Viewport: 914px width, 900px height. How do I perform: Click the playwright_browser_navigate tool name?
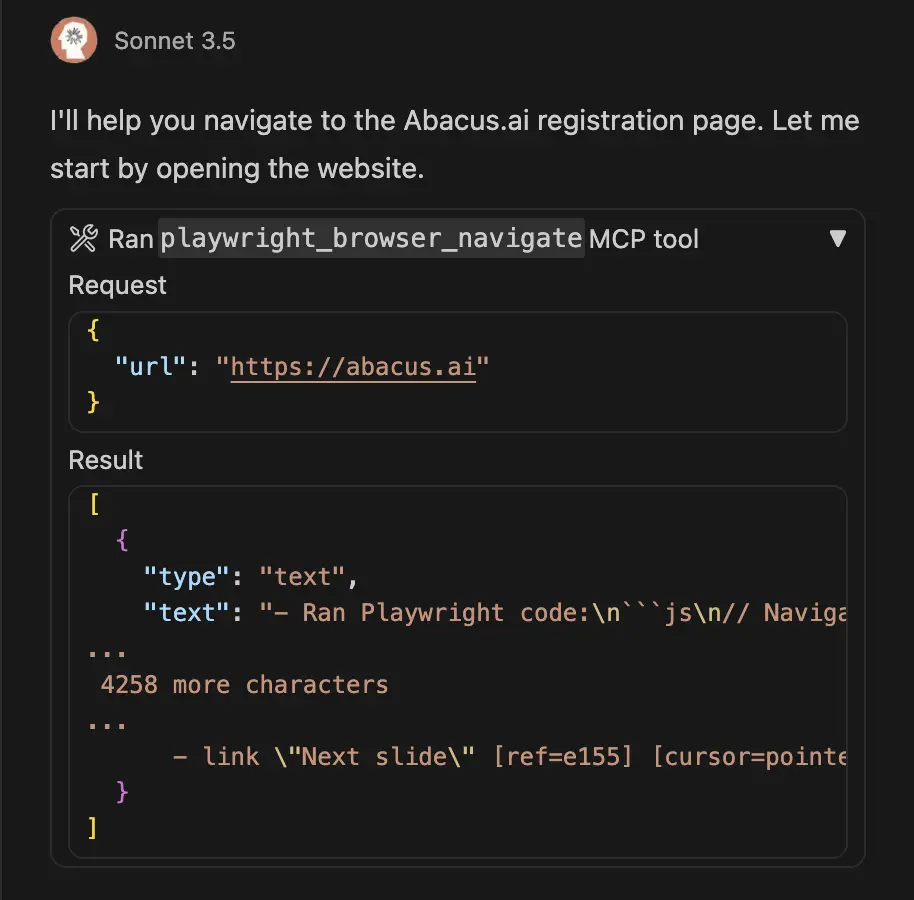[371, 239]
